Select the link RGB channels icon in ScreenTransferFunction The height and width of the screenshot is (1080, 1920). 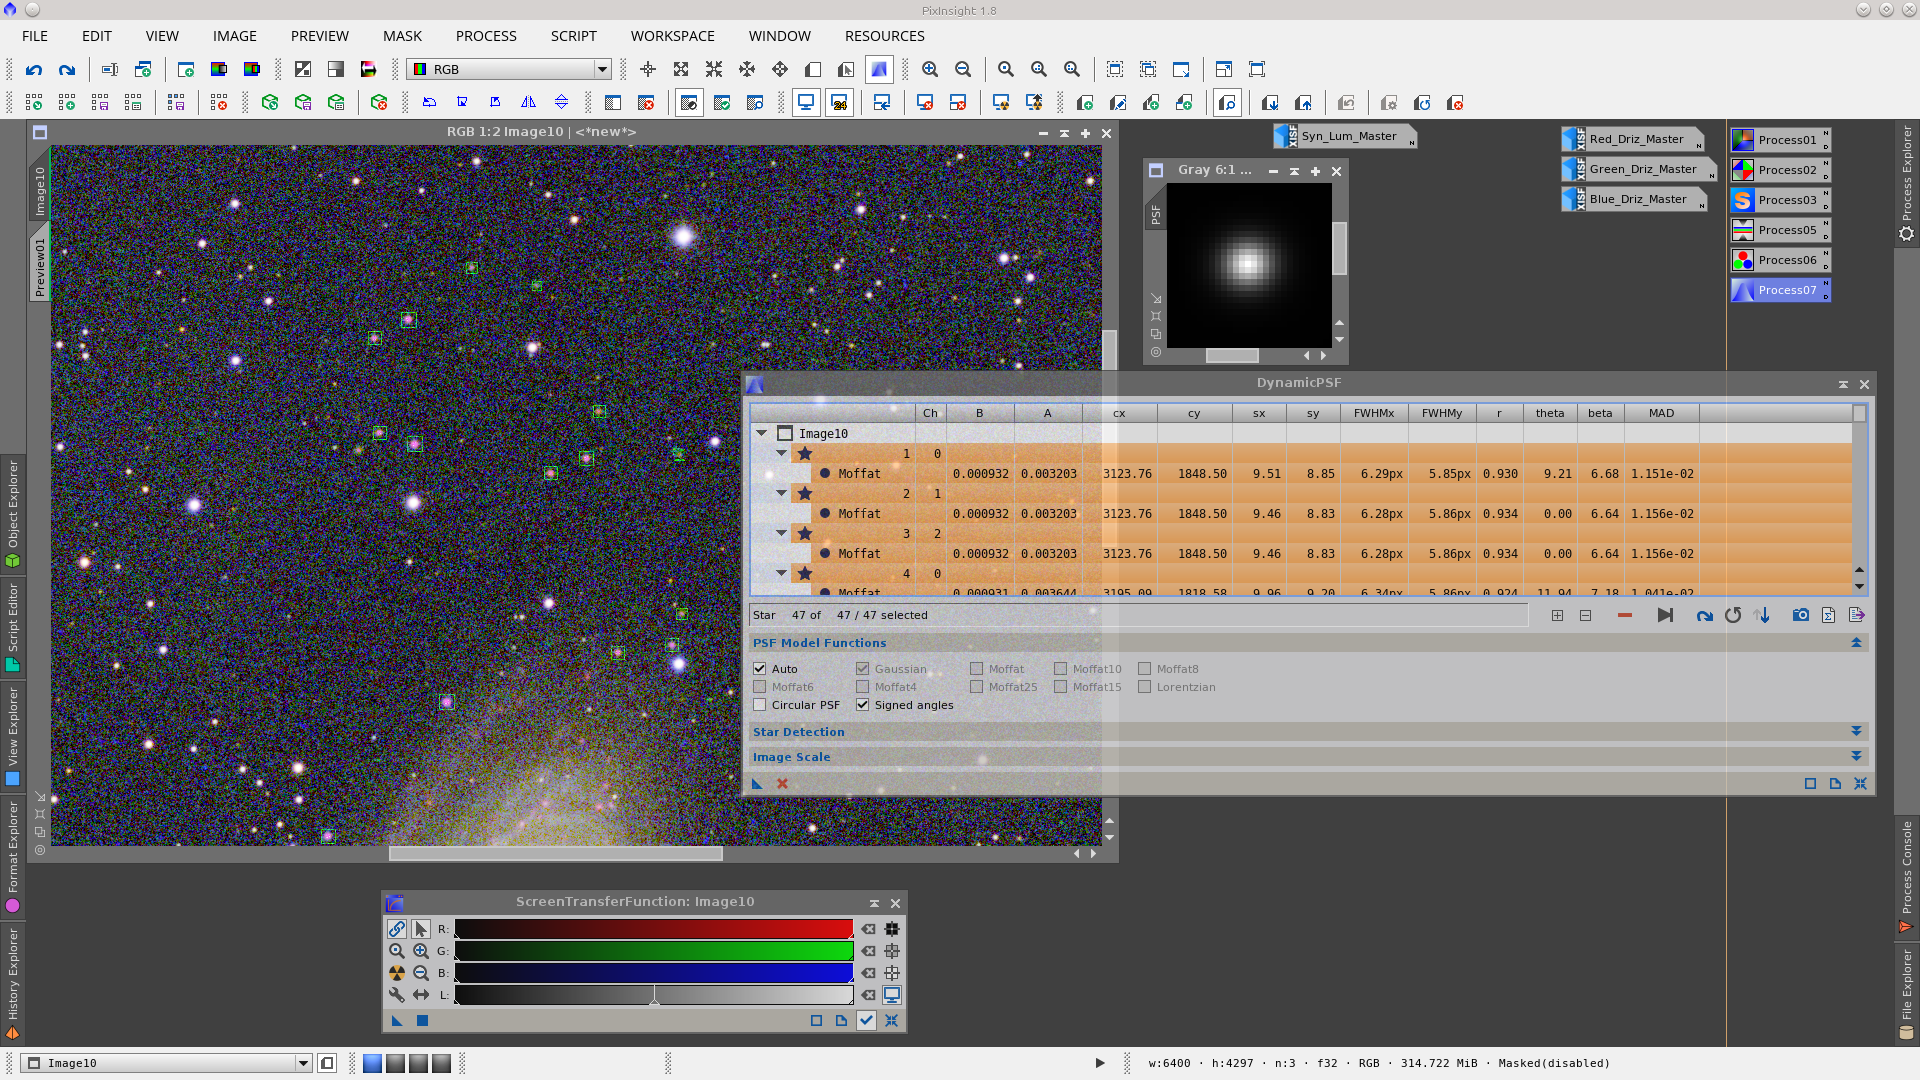[397, 929]
